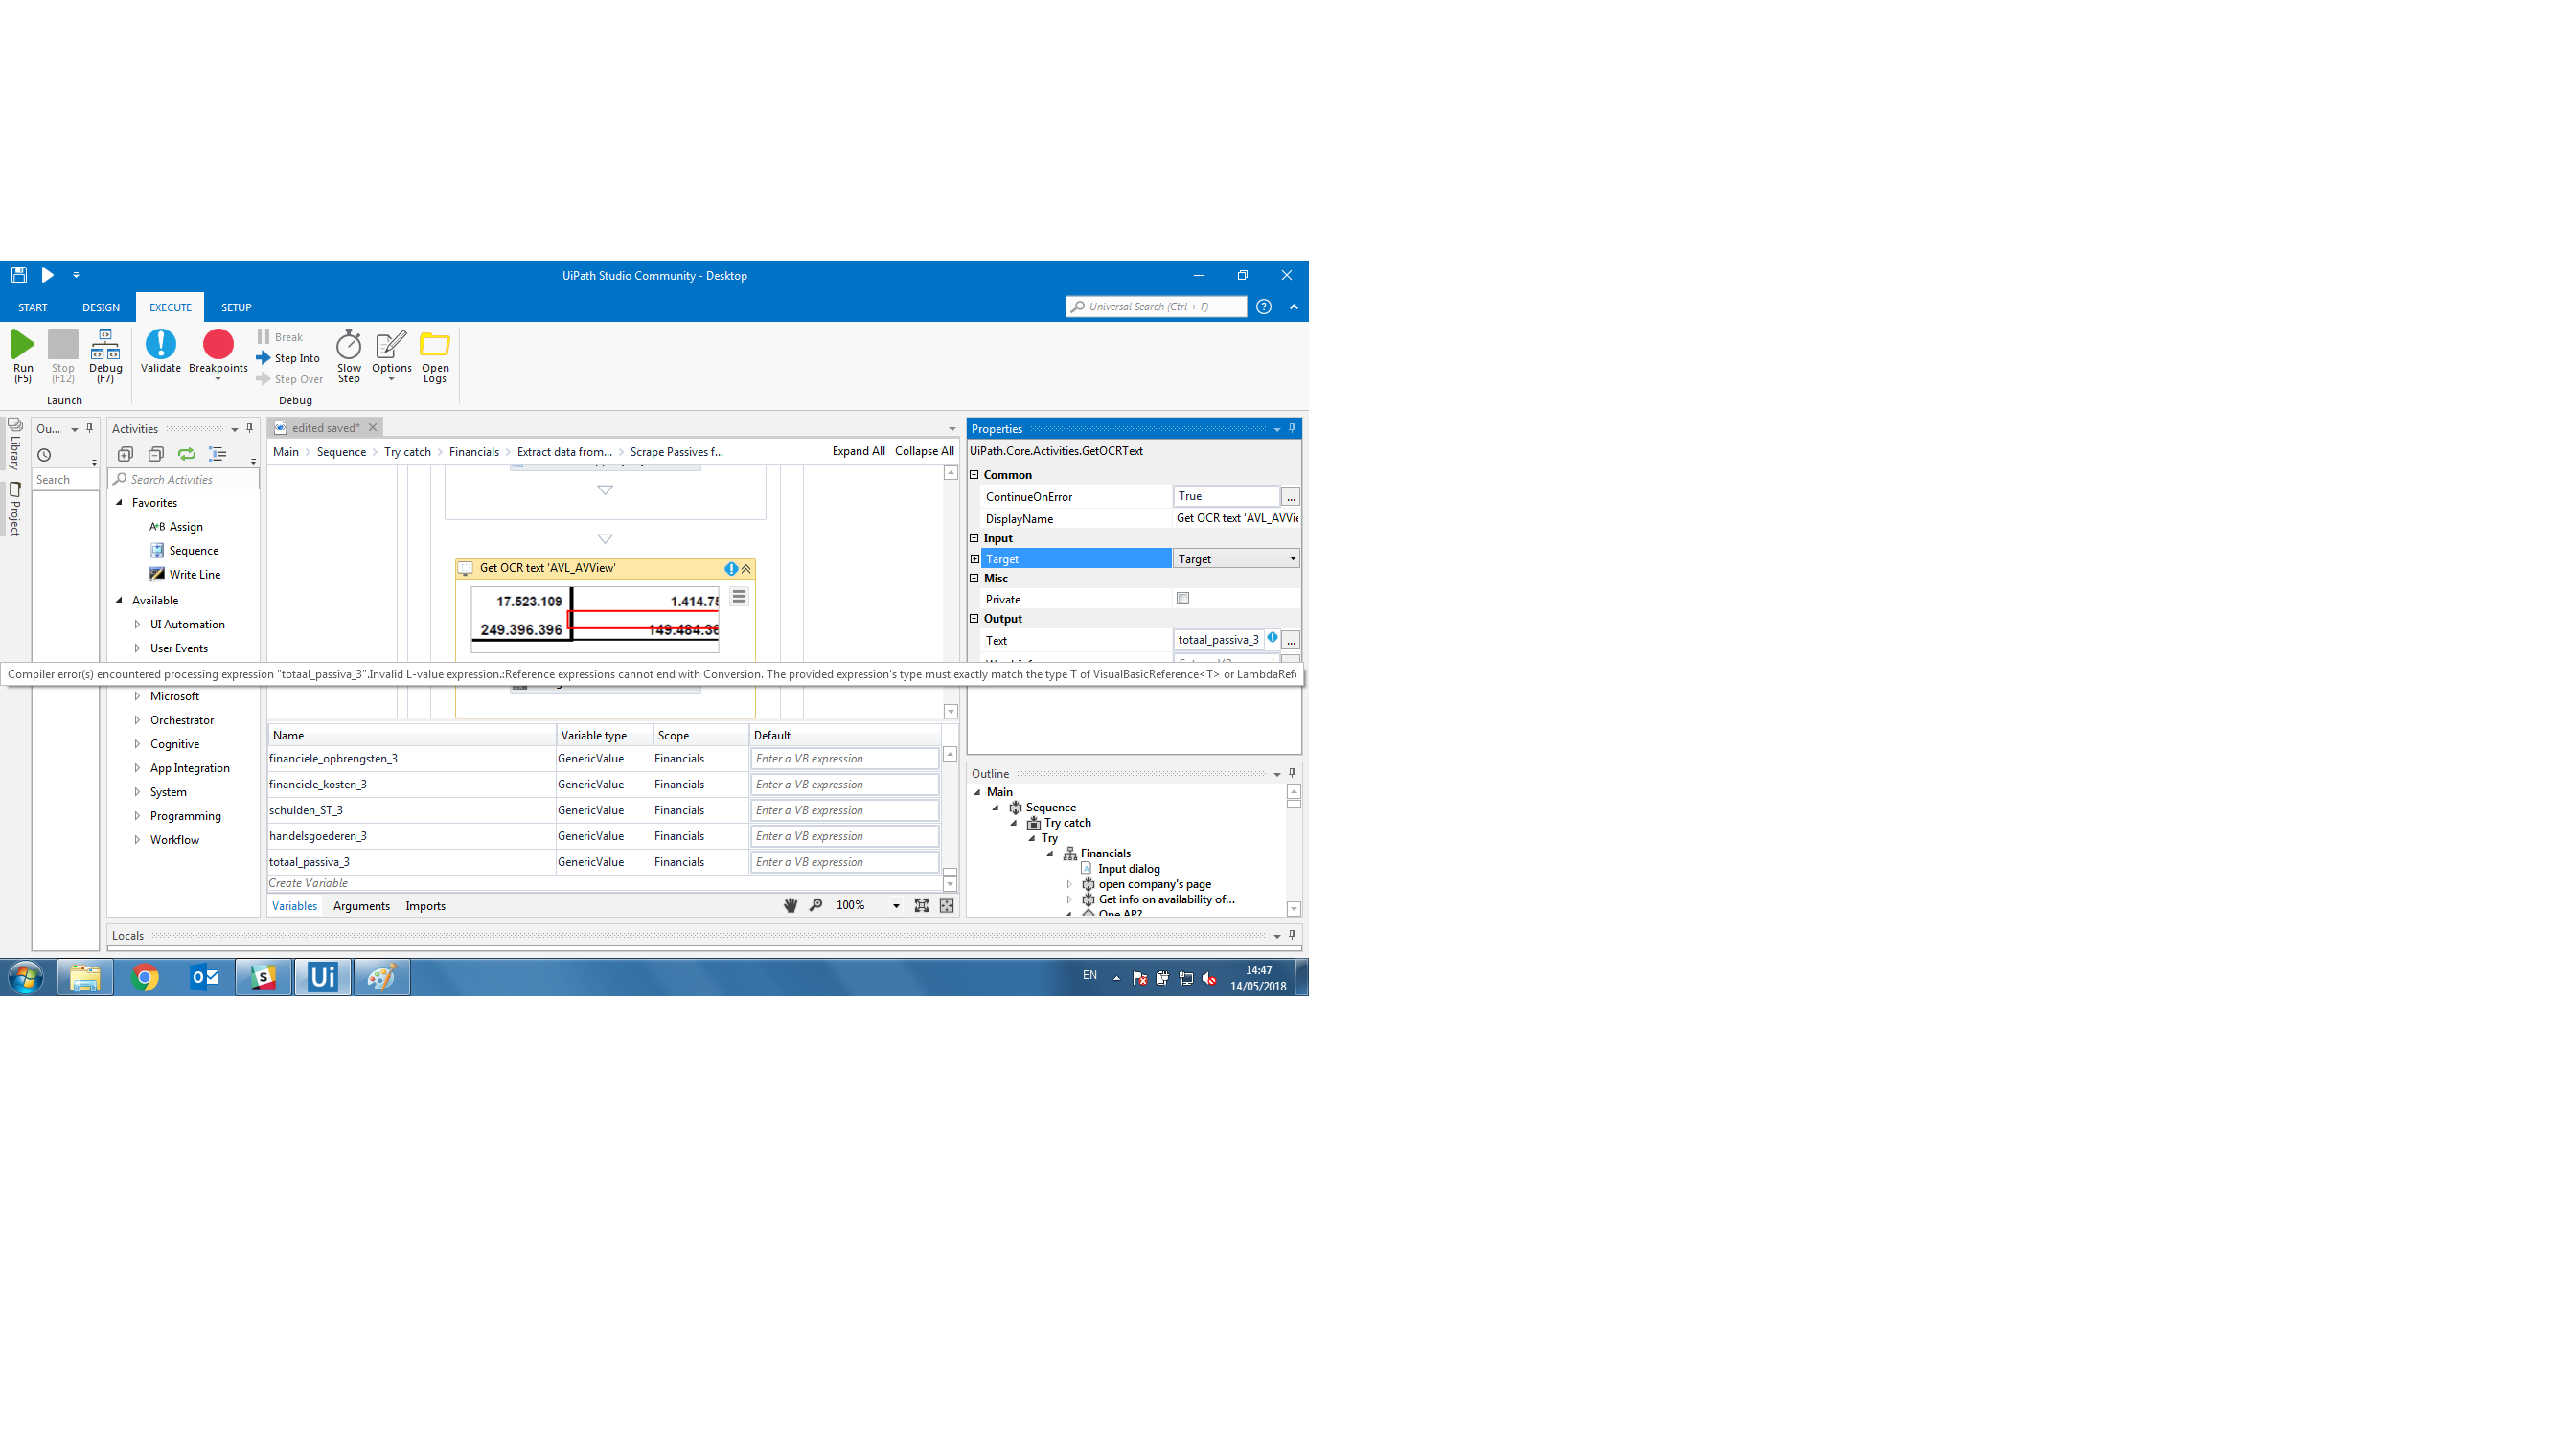This screenshot has height=1456, width=2568.
Task: Collapse the Output property group
Action: 975,619
